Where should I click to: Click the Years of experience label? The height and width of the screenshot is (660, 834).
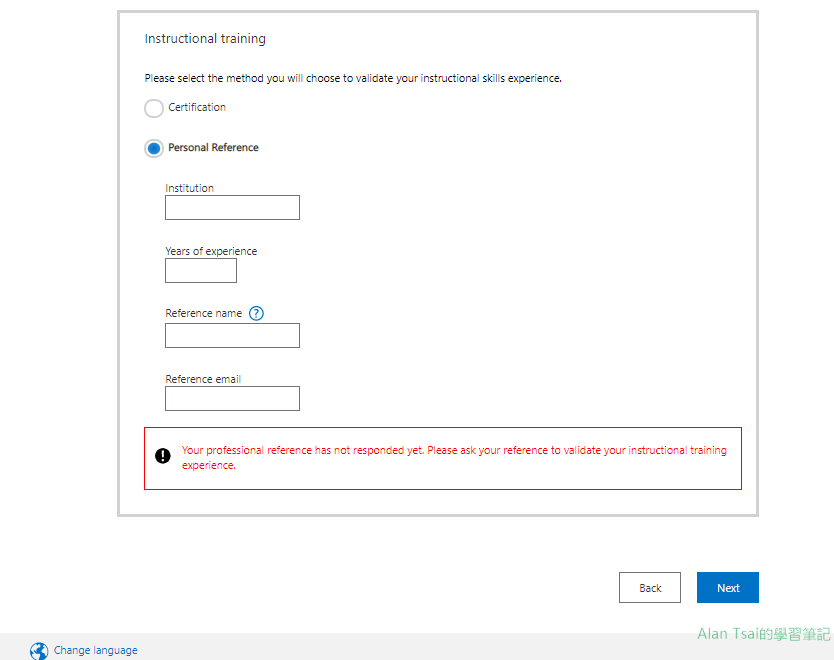[211, 251]
